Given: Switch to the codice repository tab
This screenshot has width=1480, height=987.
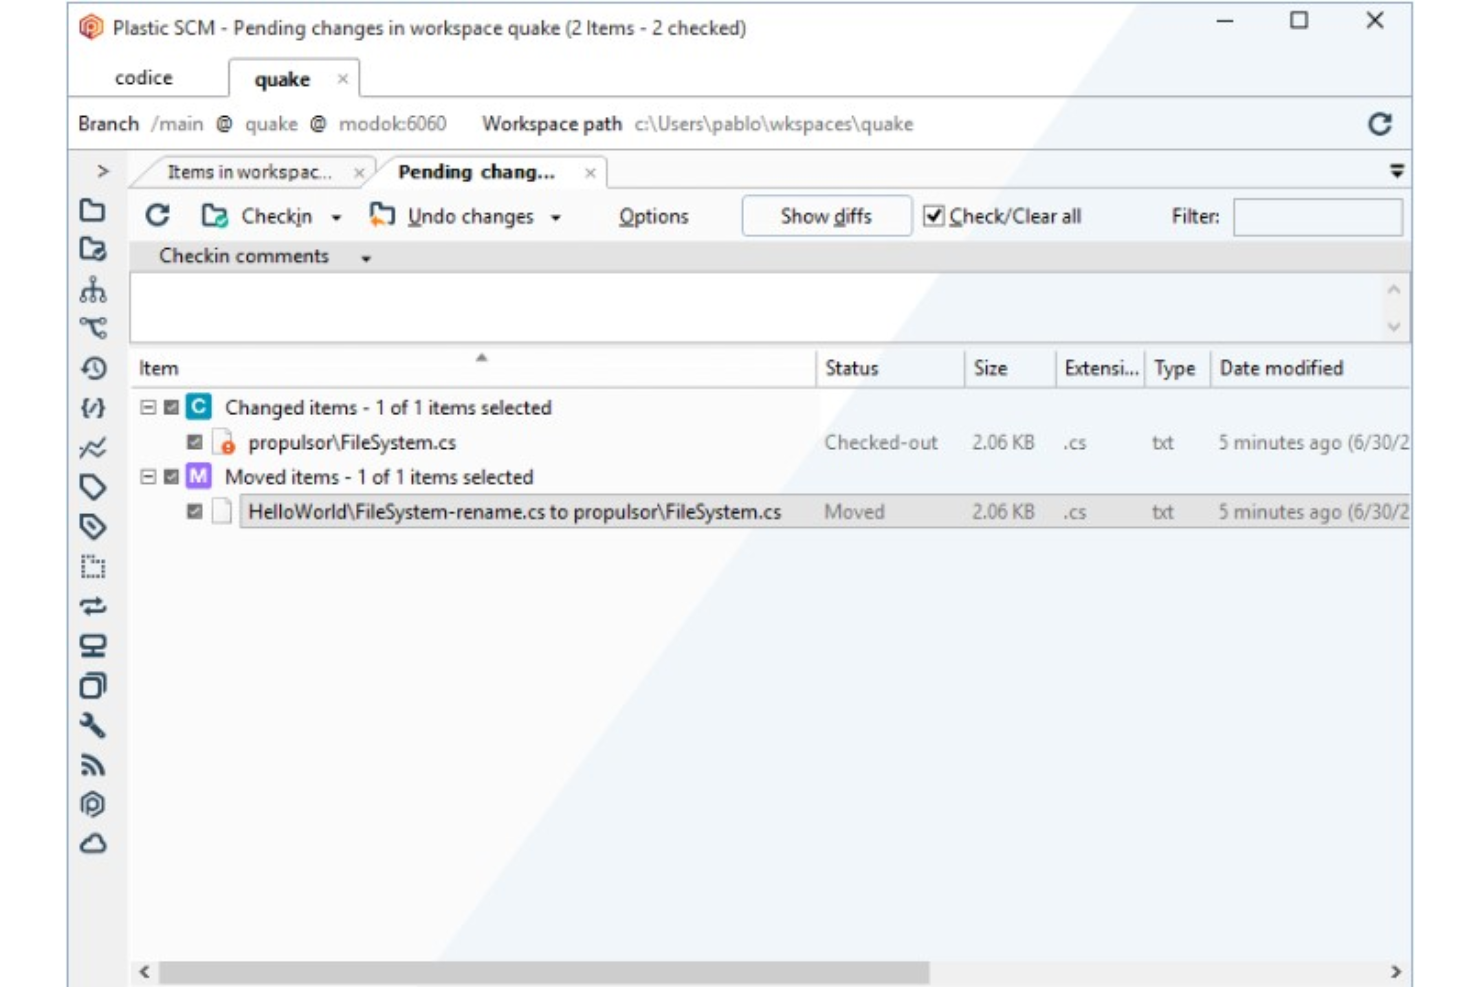Looking at the screenshot, I should click(x=146, y=78).
